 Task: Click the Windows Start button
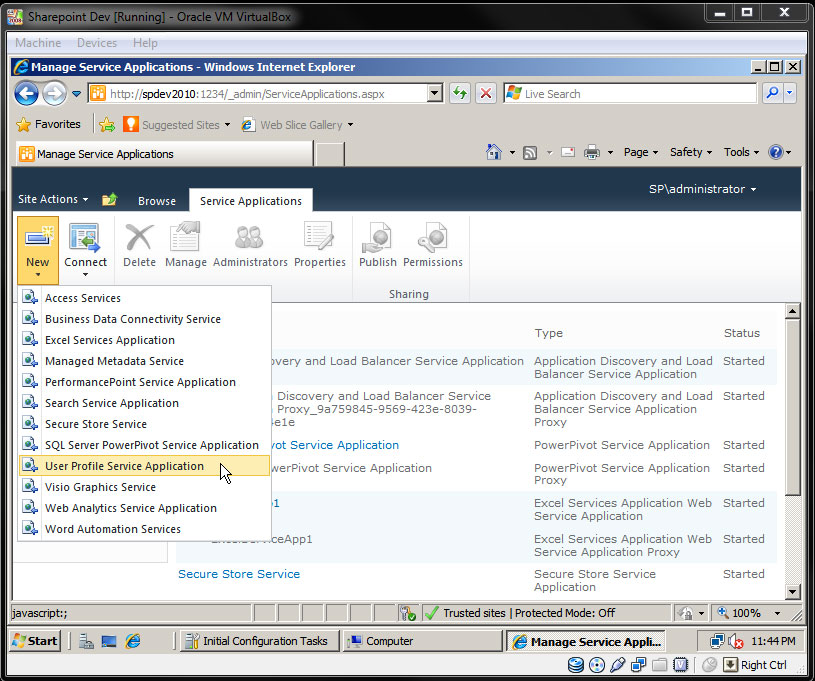[35, 641]
